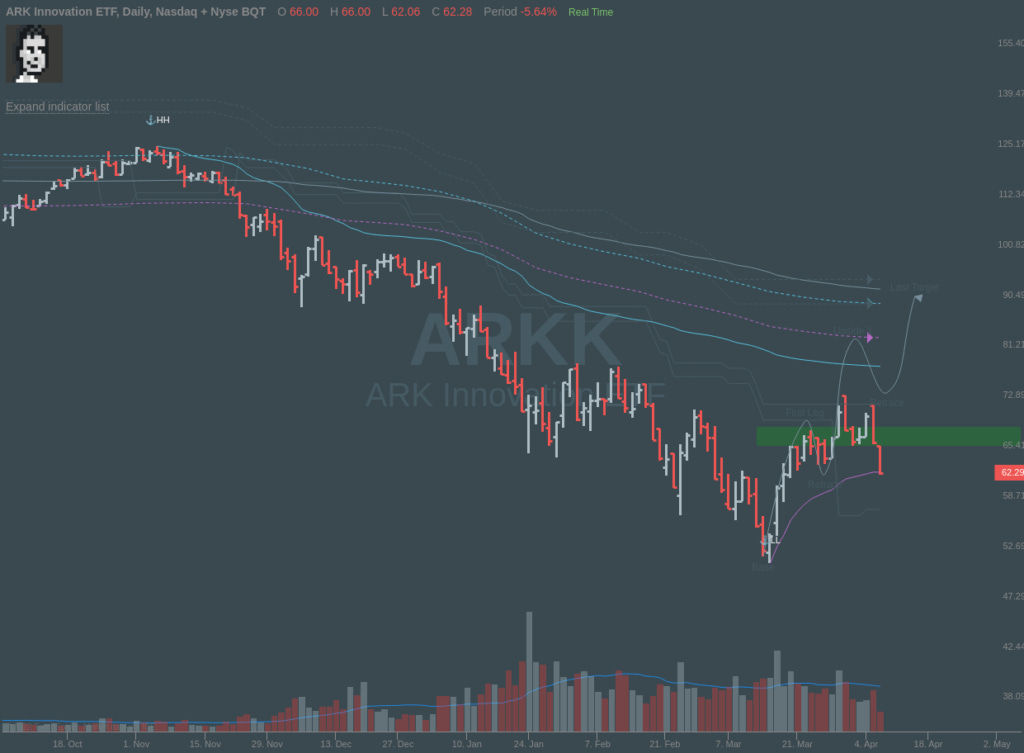Image resolution: width=1024 pixels, height=753 pixels.
Task: Click the close value C 62.28
Action: [452, 12]
